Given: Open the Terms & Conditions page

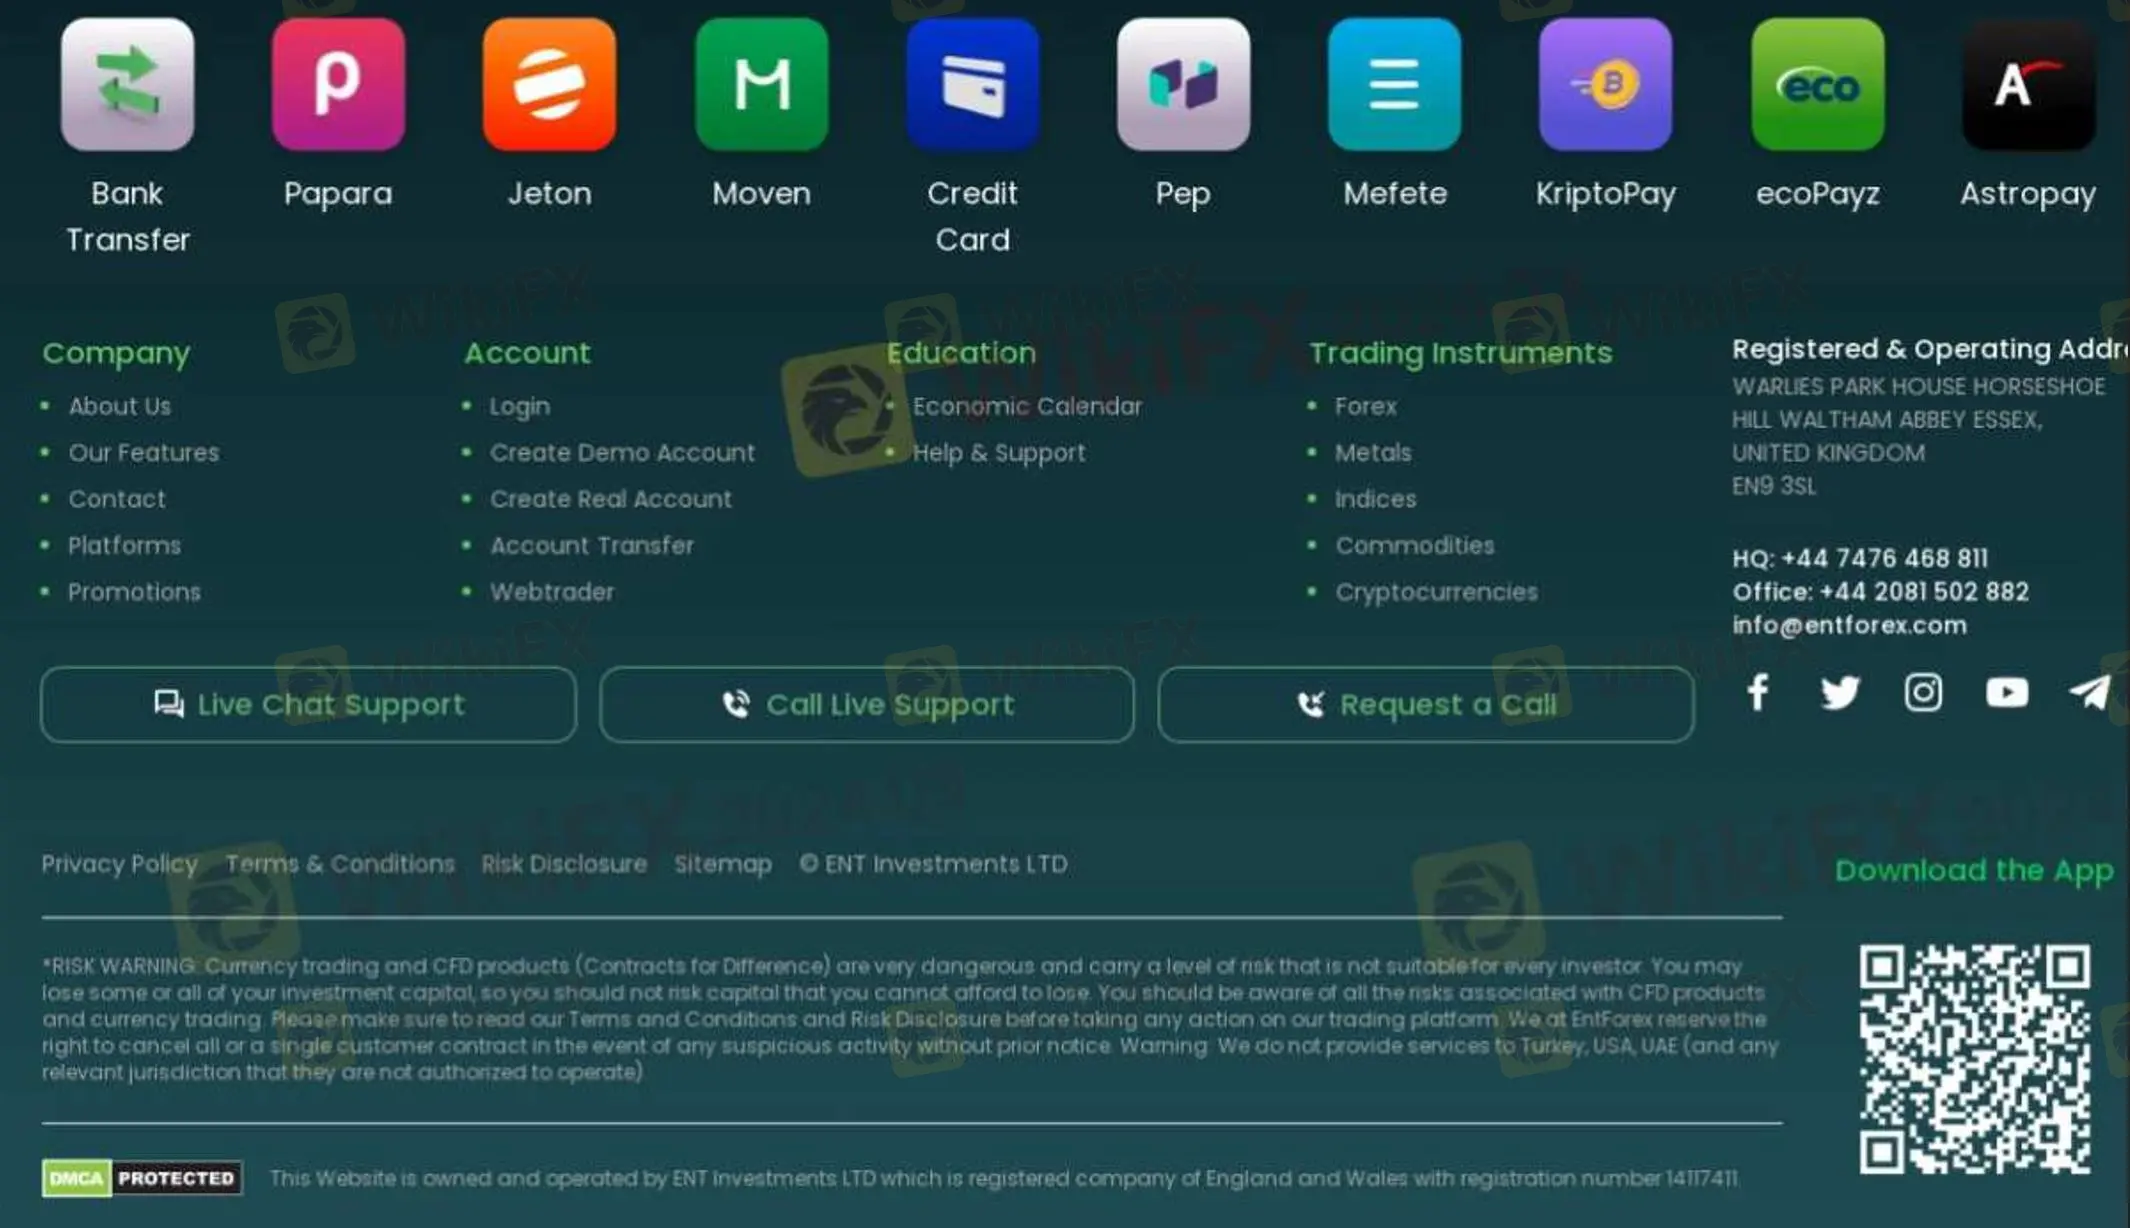Looking at the screenshot, I should (x=339, y=864).
